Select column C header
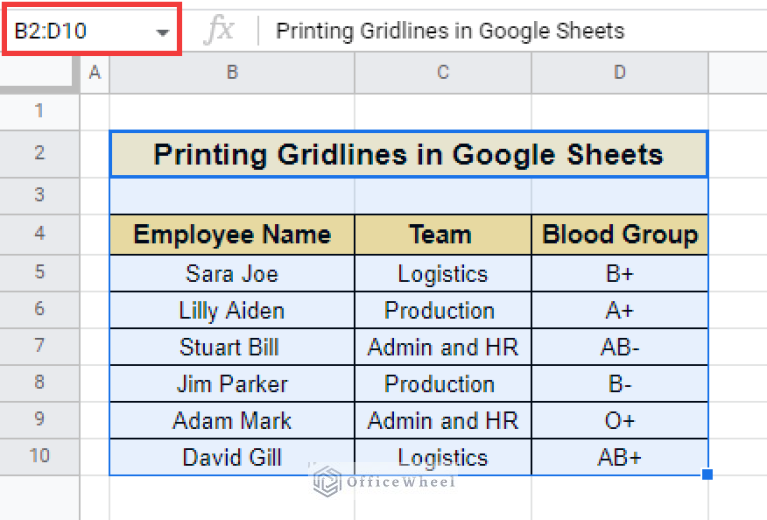This screenshot has height=520, width=767. point(443,73)
